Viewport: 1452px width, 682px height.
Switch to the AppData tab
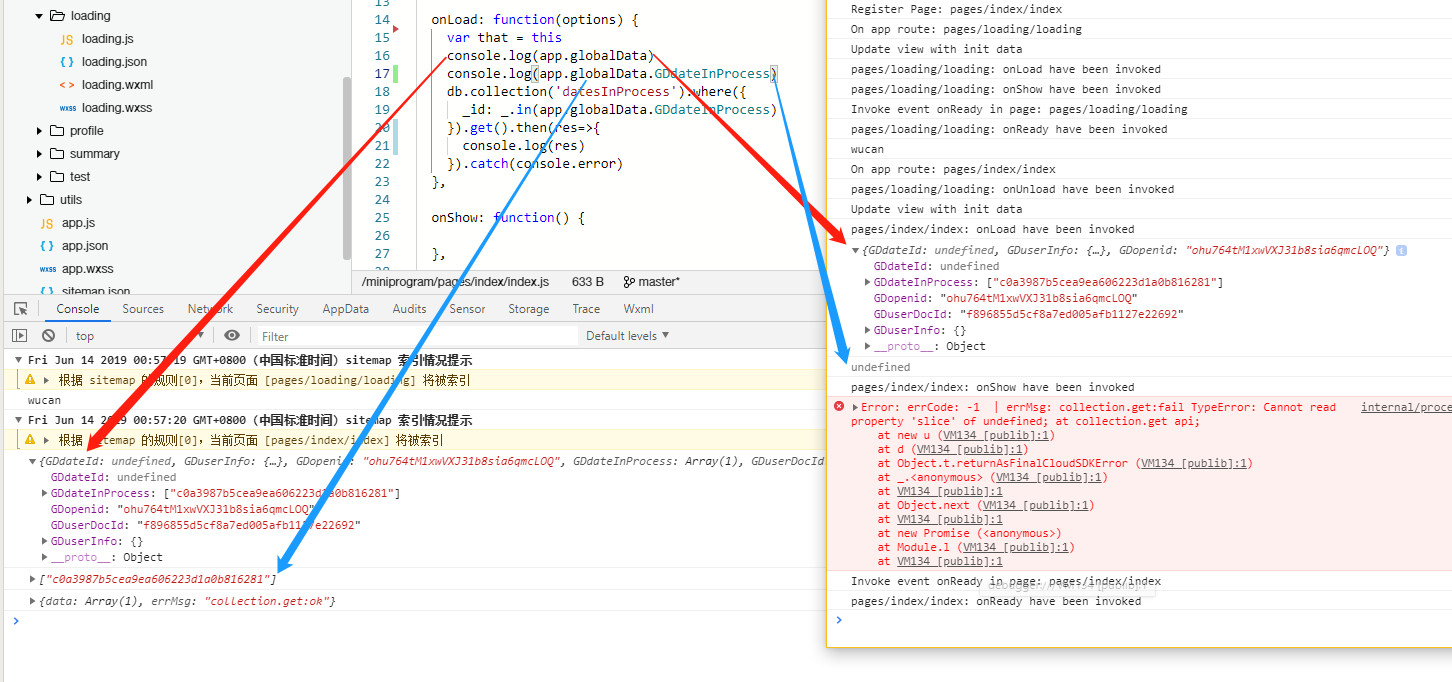(x=345, y=309)
